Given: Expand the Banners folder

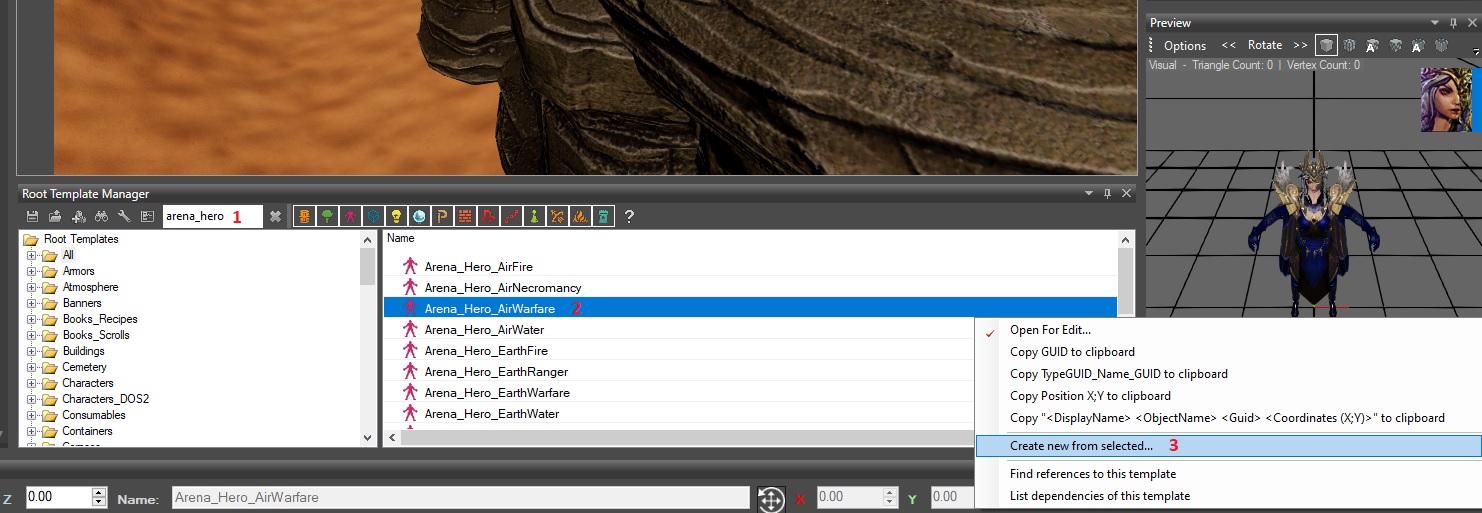Looking at the screenshot, I should [32, 303].
